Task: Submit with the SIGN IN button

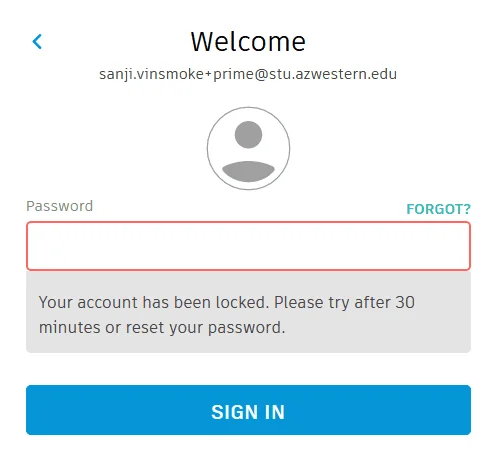Action: click(x=248, y=410)
